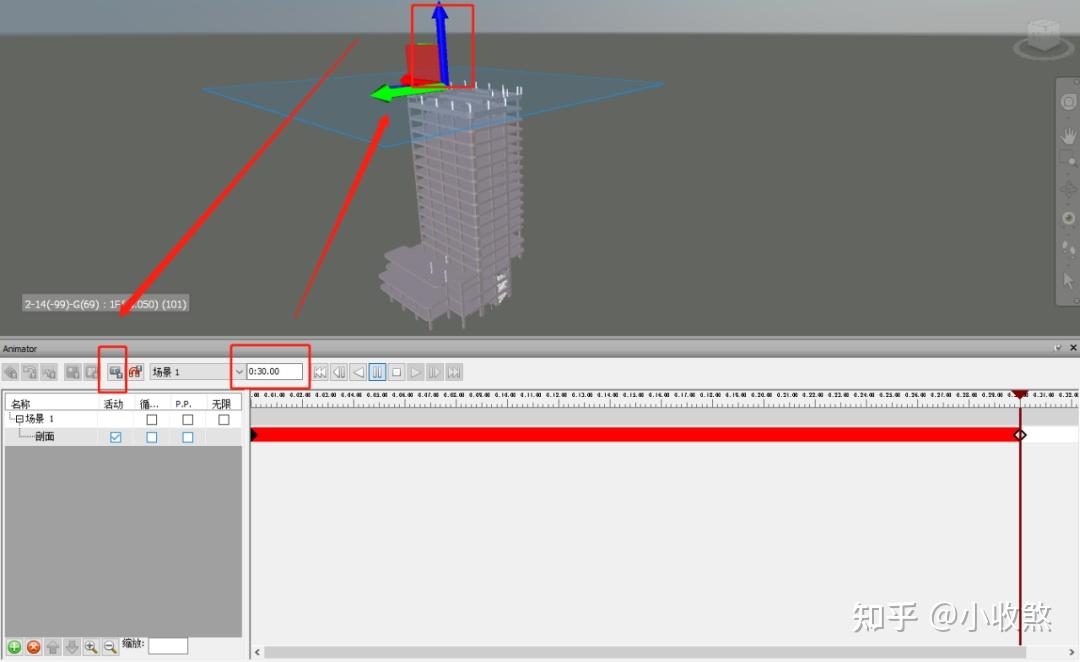Screen dimensions: 1080x662
Task: Add a new animation scene with green plus icon
Action: tap(14, 646)
